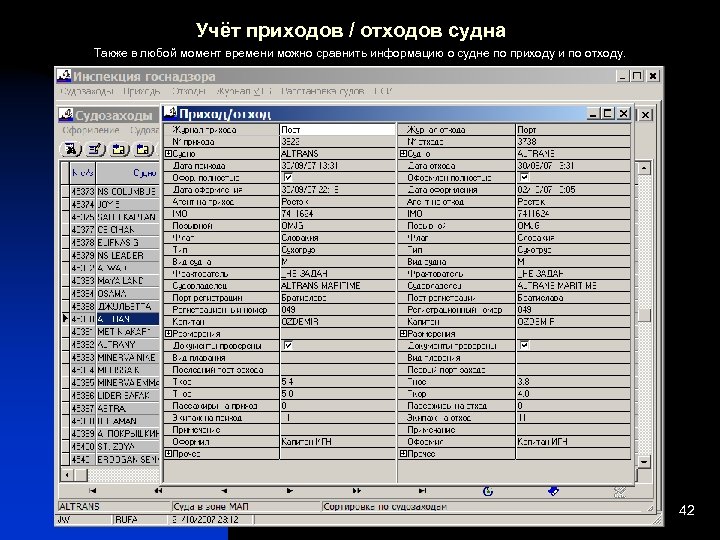Click the blue bookmark icon in navigator
The width and height of the screenshot is (720, 540).
pyautogui.click(x=554, y=491)
